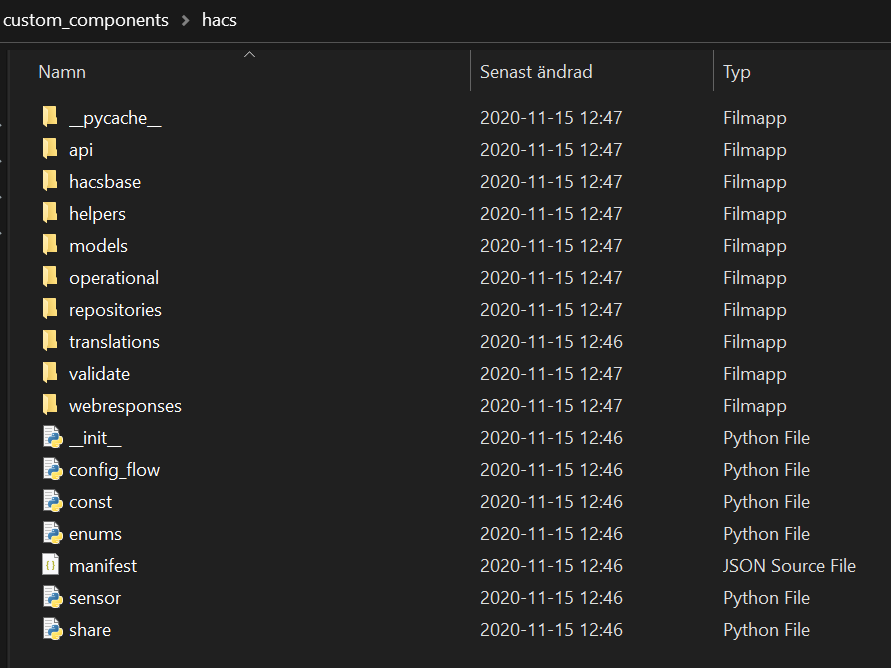The image size is (891, 668).
Task: Select the hacsbase folder name
Action: (x=105, y=182)
